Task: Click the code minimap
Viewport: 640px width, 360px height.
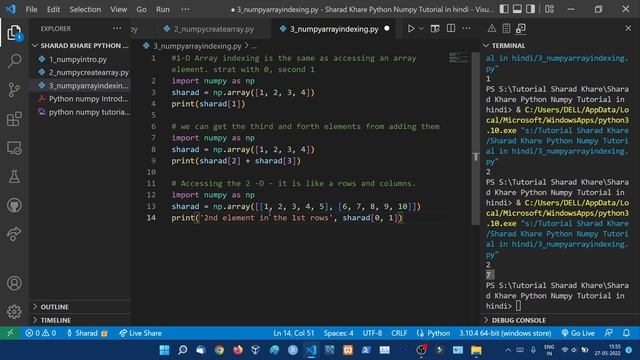Action: point(459,58)
